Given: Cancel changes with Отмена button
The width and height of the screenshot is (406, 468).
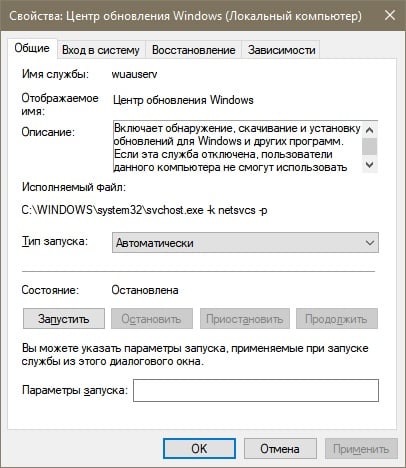Looking at the screenshot, I should tap(280, 449).
